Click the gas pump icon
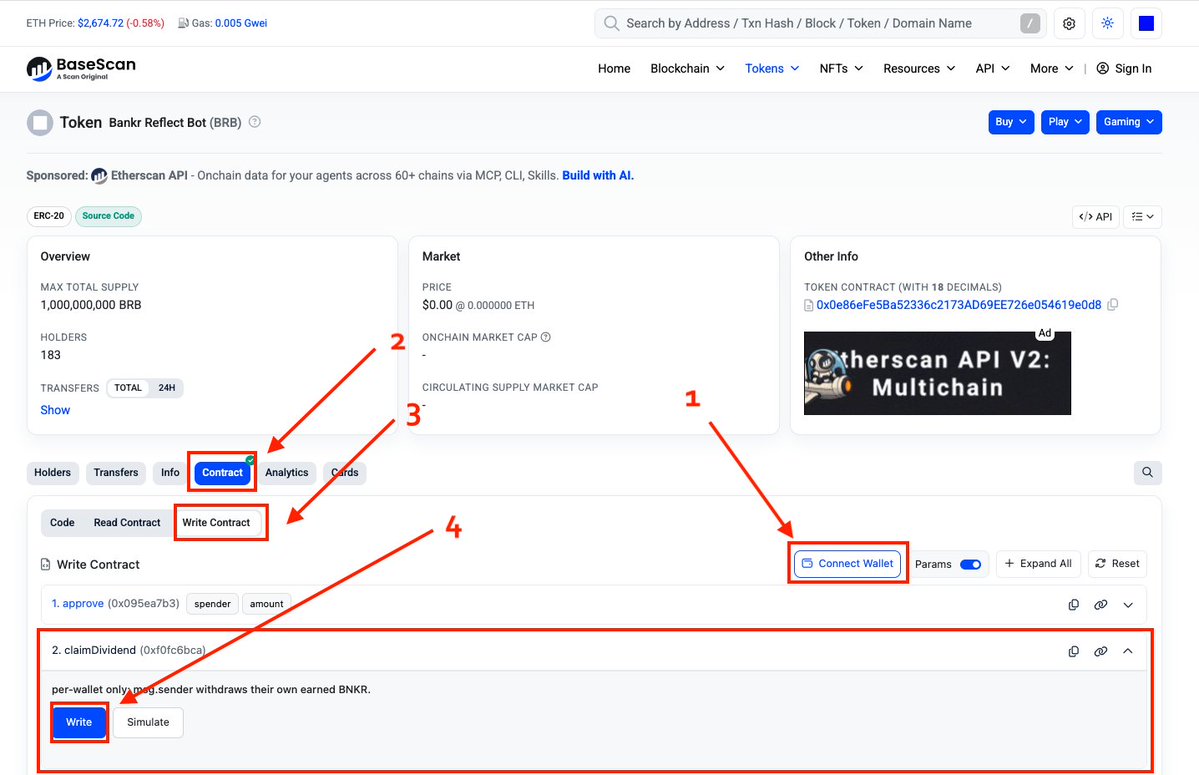 [x=184, y=23]
